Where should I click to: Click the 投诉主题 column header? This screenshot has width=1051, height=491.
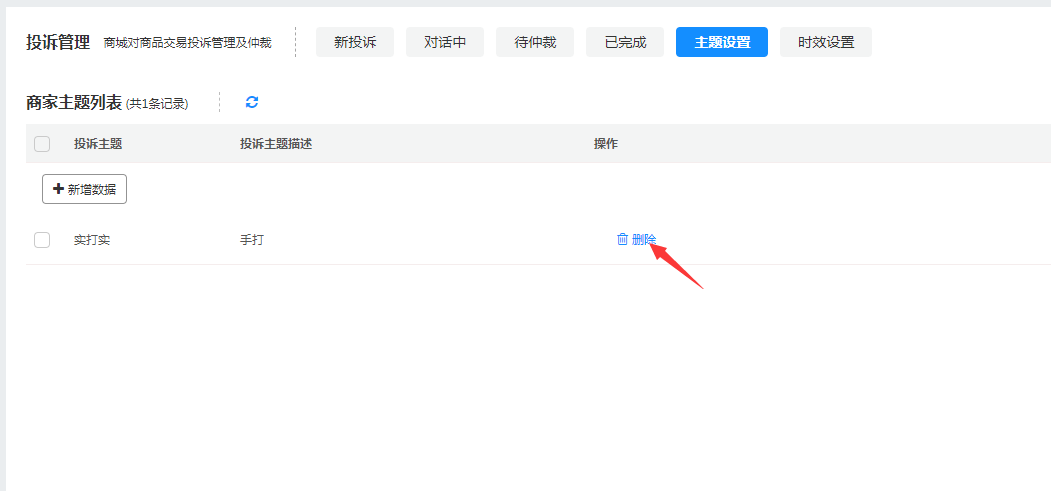point(98,144)
